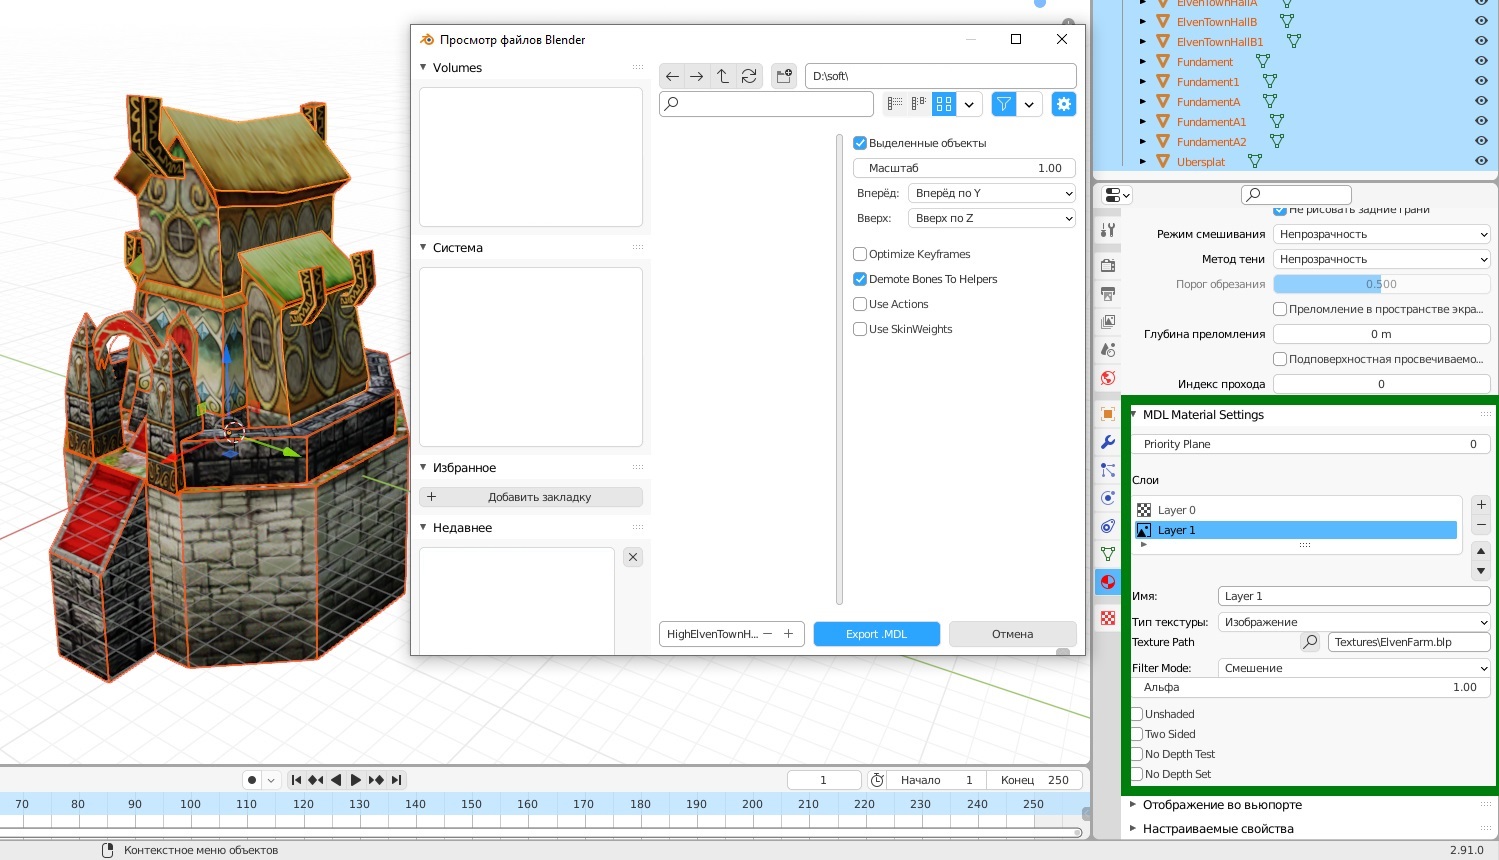The width and height of the screenshot is (1499, 860).
Task: Toggle the 'Выделенные объекты' checkbox
Action: tap(860, 143)
